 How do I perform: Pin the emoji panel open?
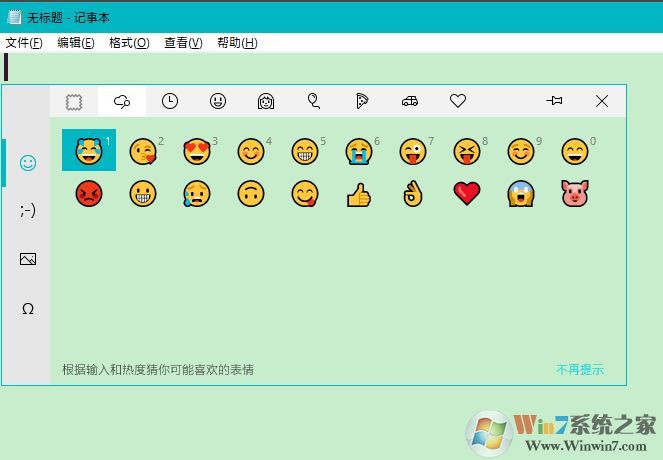554,101
